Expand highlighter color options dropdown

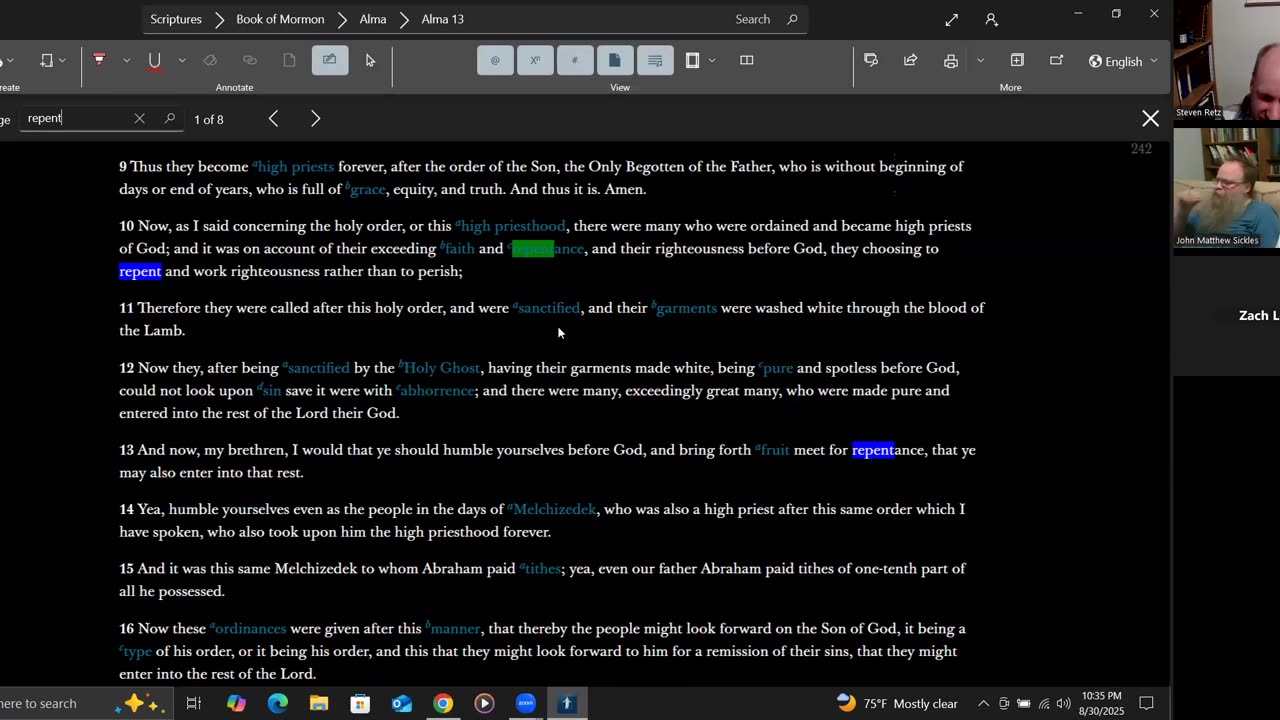[126, 60]
